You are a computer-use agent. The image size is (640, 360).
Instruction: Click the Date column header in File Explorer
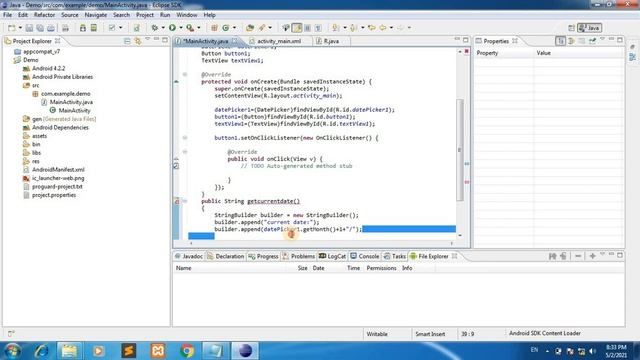318,268
